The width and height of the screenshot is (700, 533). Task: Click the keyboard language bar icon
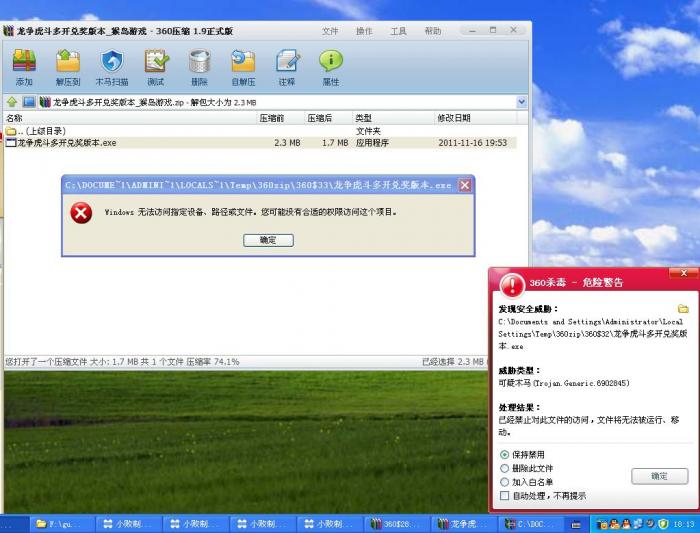pyautogui.click(x=576, y=525)
